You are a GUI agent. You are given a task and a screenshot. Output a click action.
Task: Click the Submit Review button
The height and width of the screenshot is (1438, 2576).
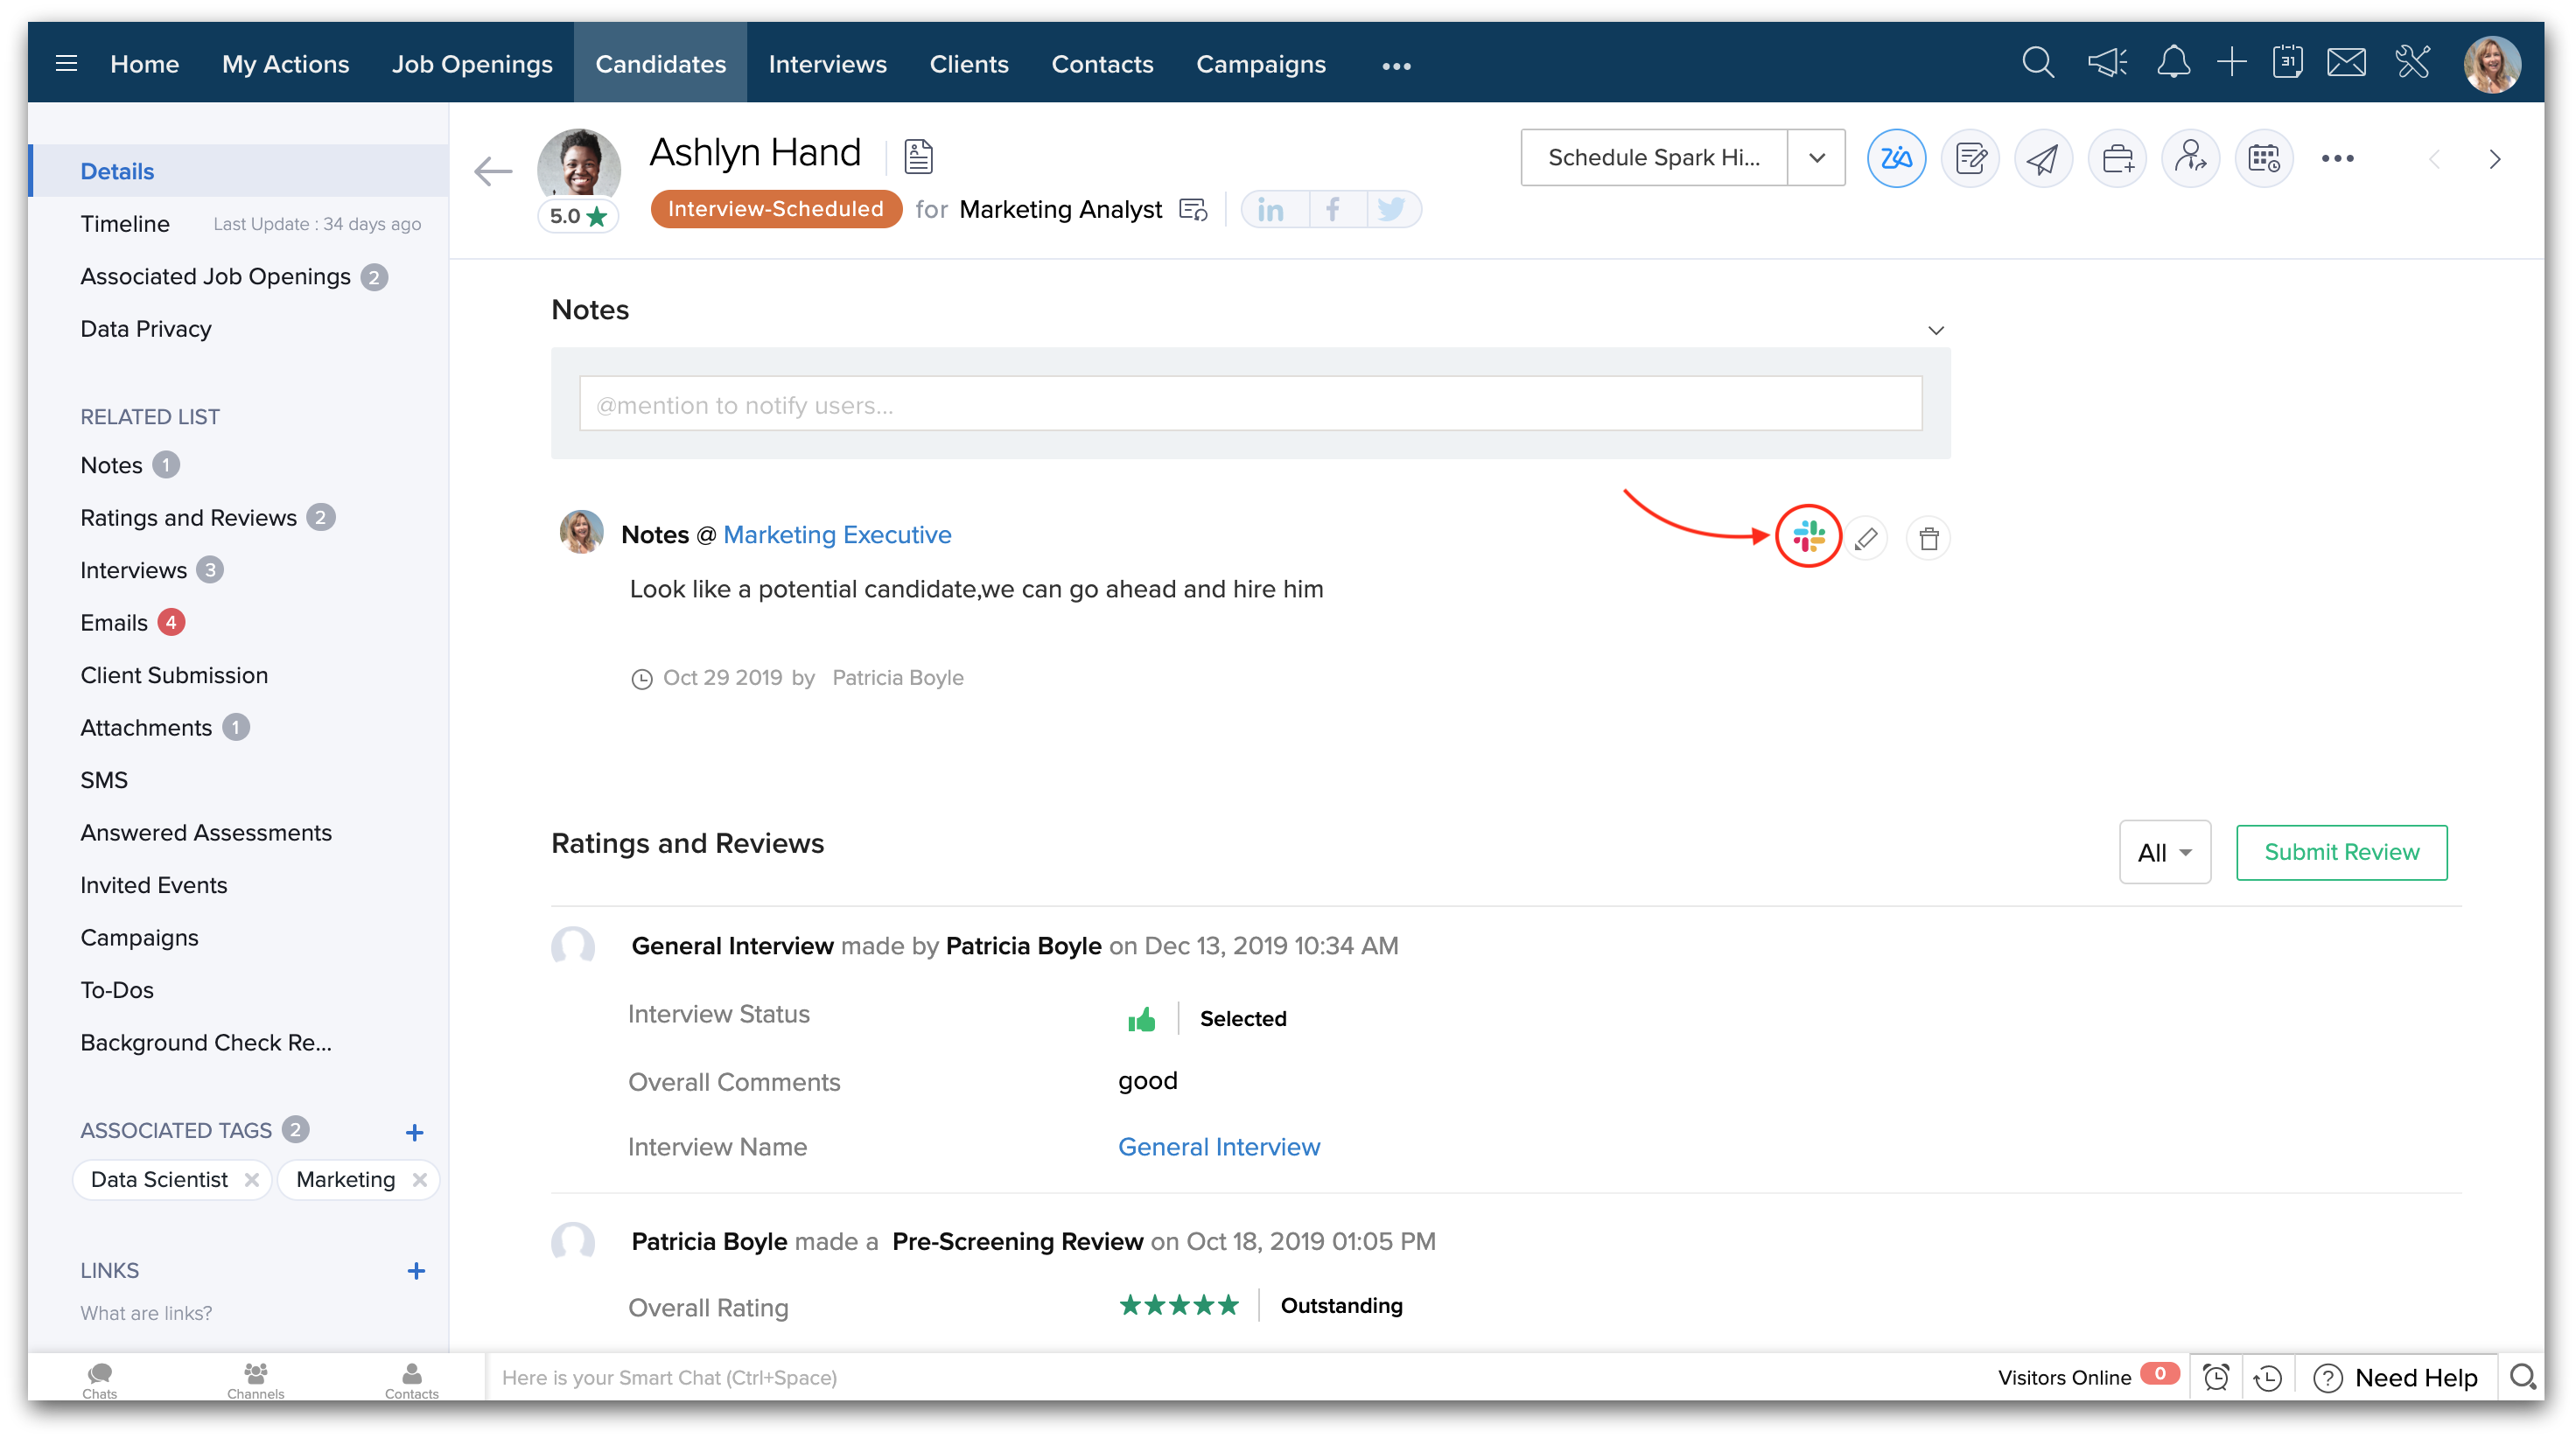pyautogui.click(x=2341, y=852)
